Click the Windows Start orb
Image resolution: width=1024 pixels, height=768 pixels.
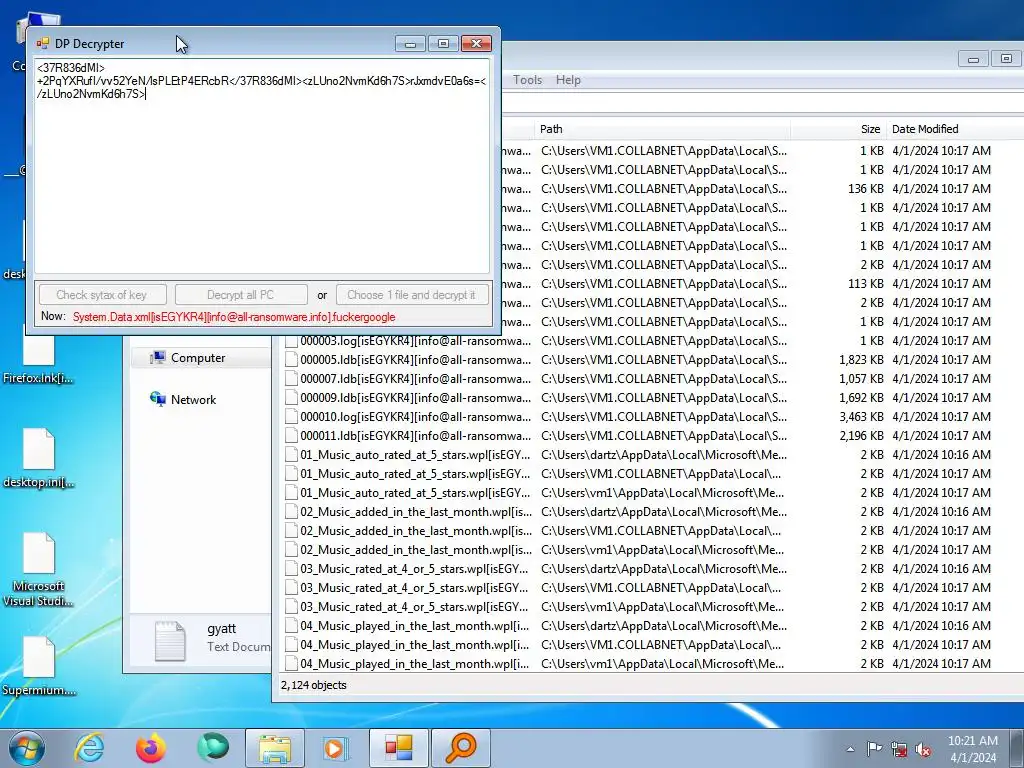click(x=27, y=748)
